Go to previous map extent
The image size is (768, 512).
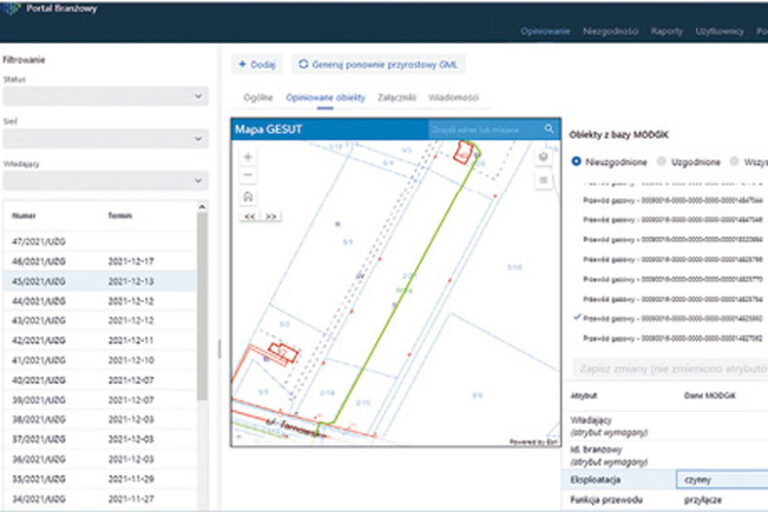click(250, 216)
